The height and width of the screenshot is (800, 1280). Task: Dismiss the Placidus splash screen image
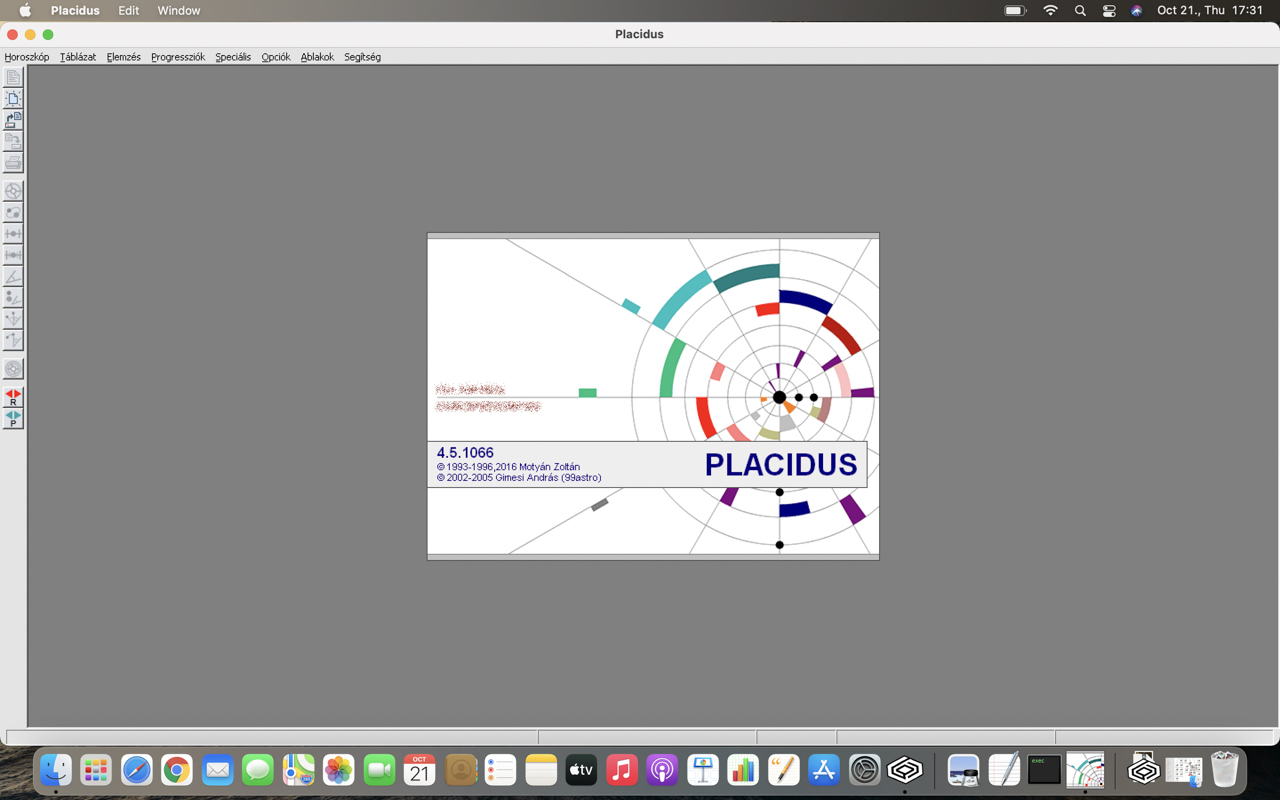[653, 396]
